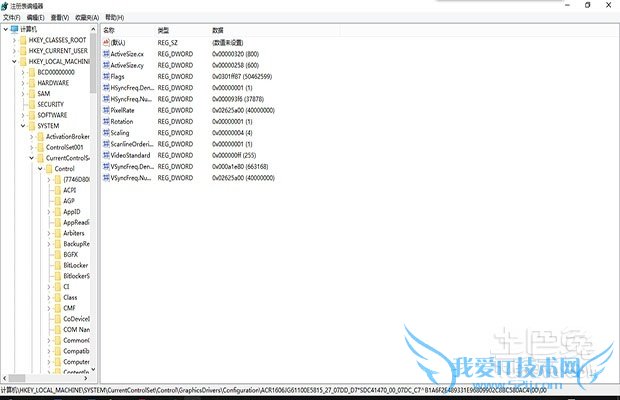Open the 帮助(H) menu
The height and width of the screenshot is (400, 620).
(x=115, y=17)
